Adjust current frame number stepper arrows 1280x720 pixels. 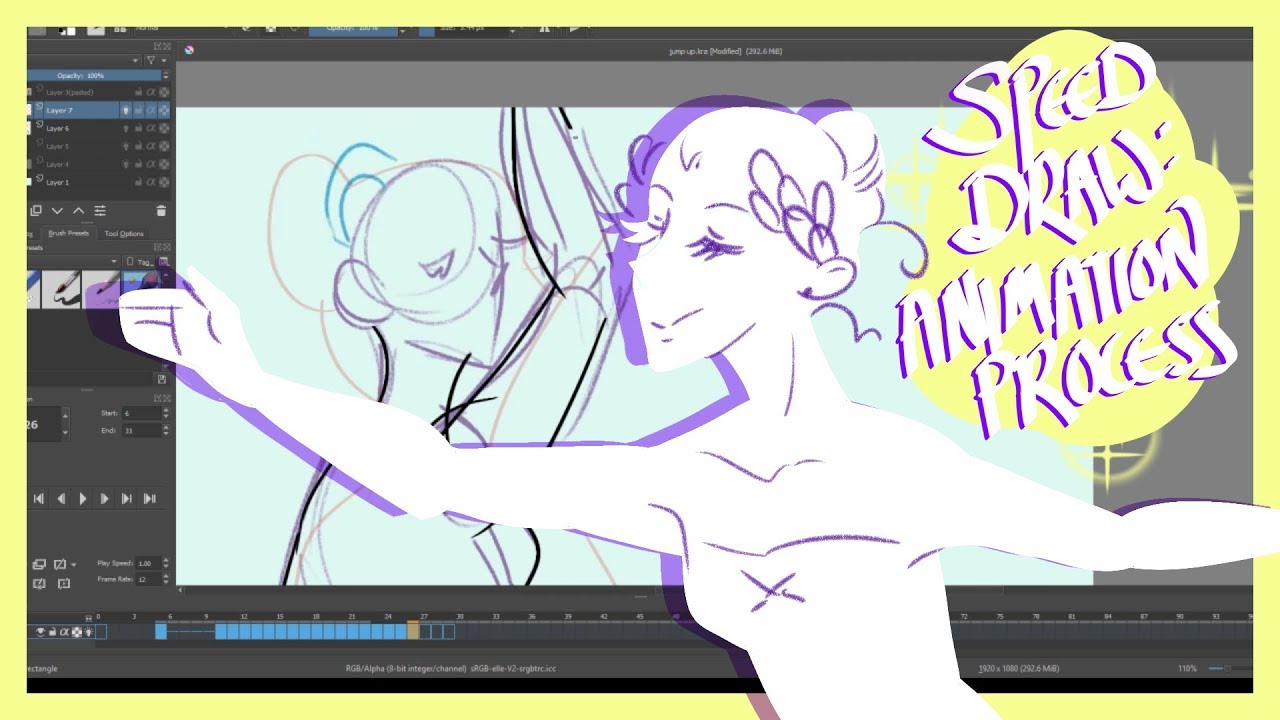pos(66,424)
